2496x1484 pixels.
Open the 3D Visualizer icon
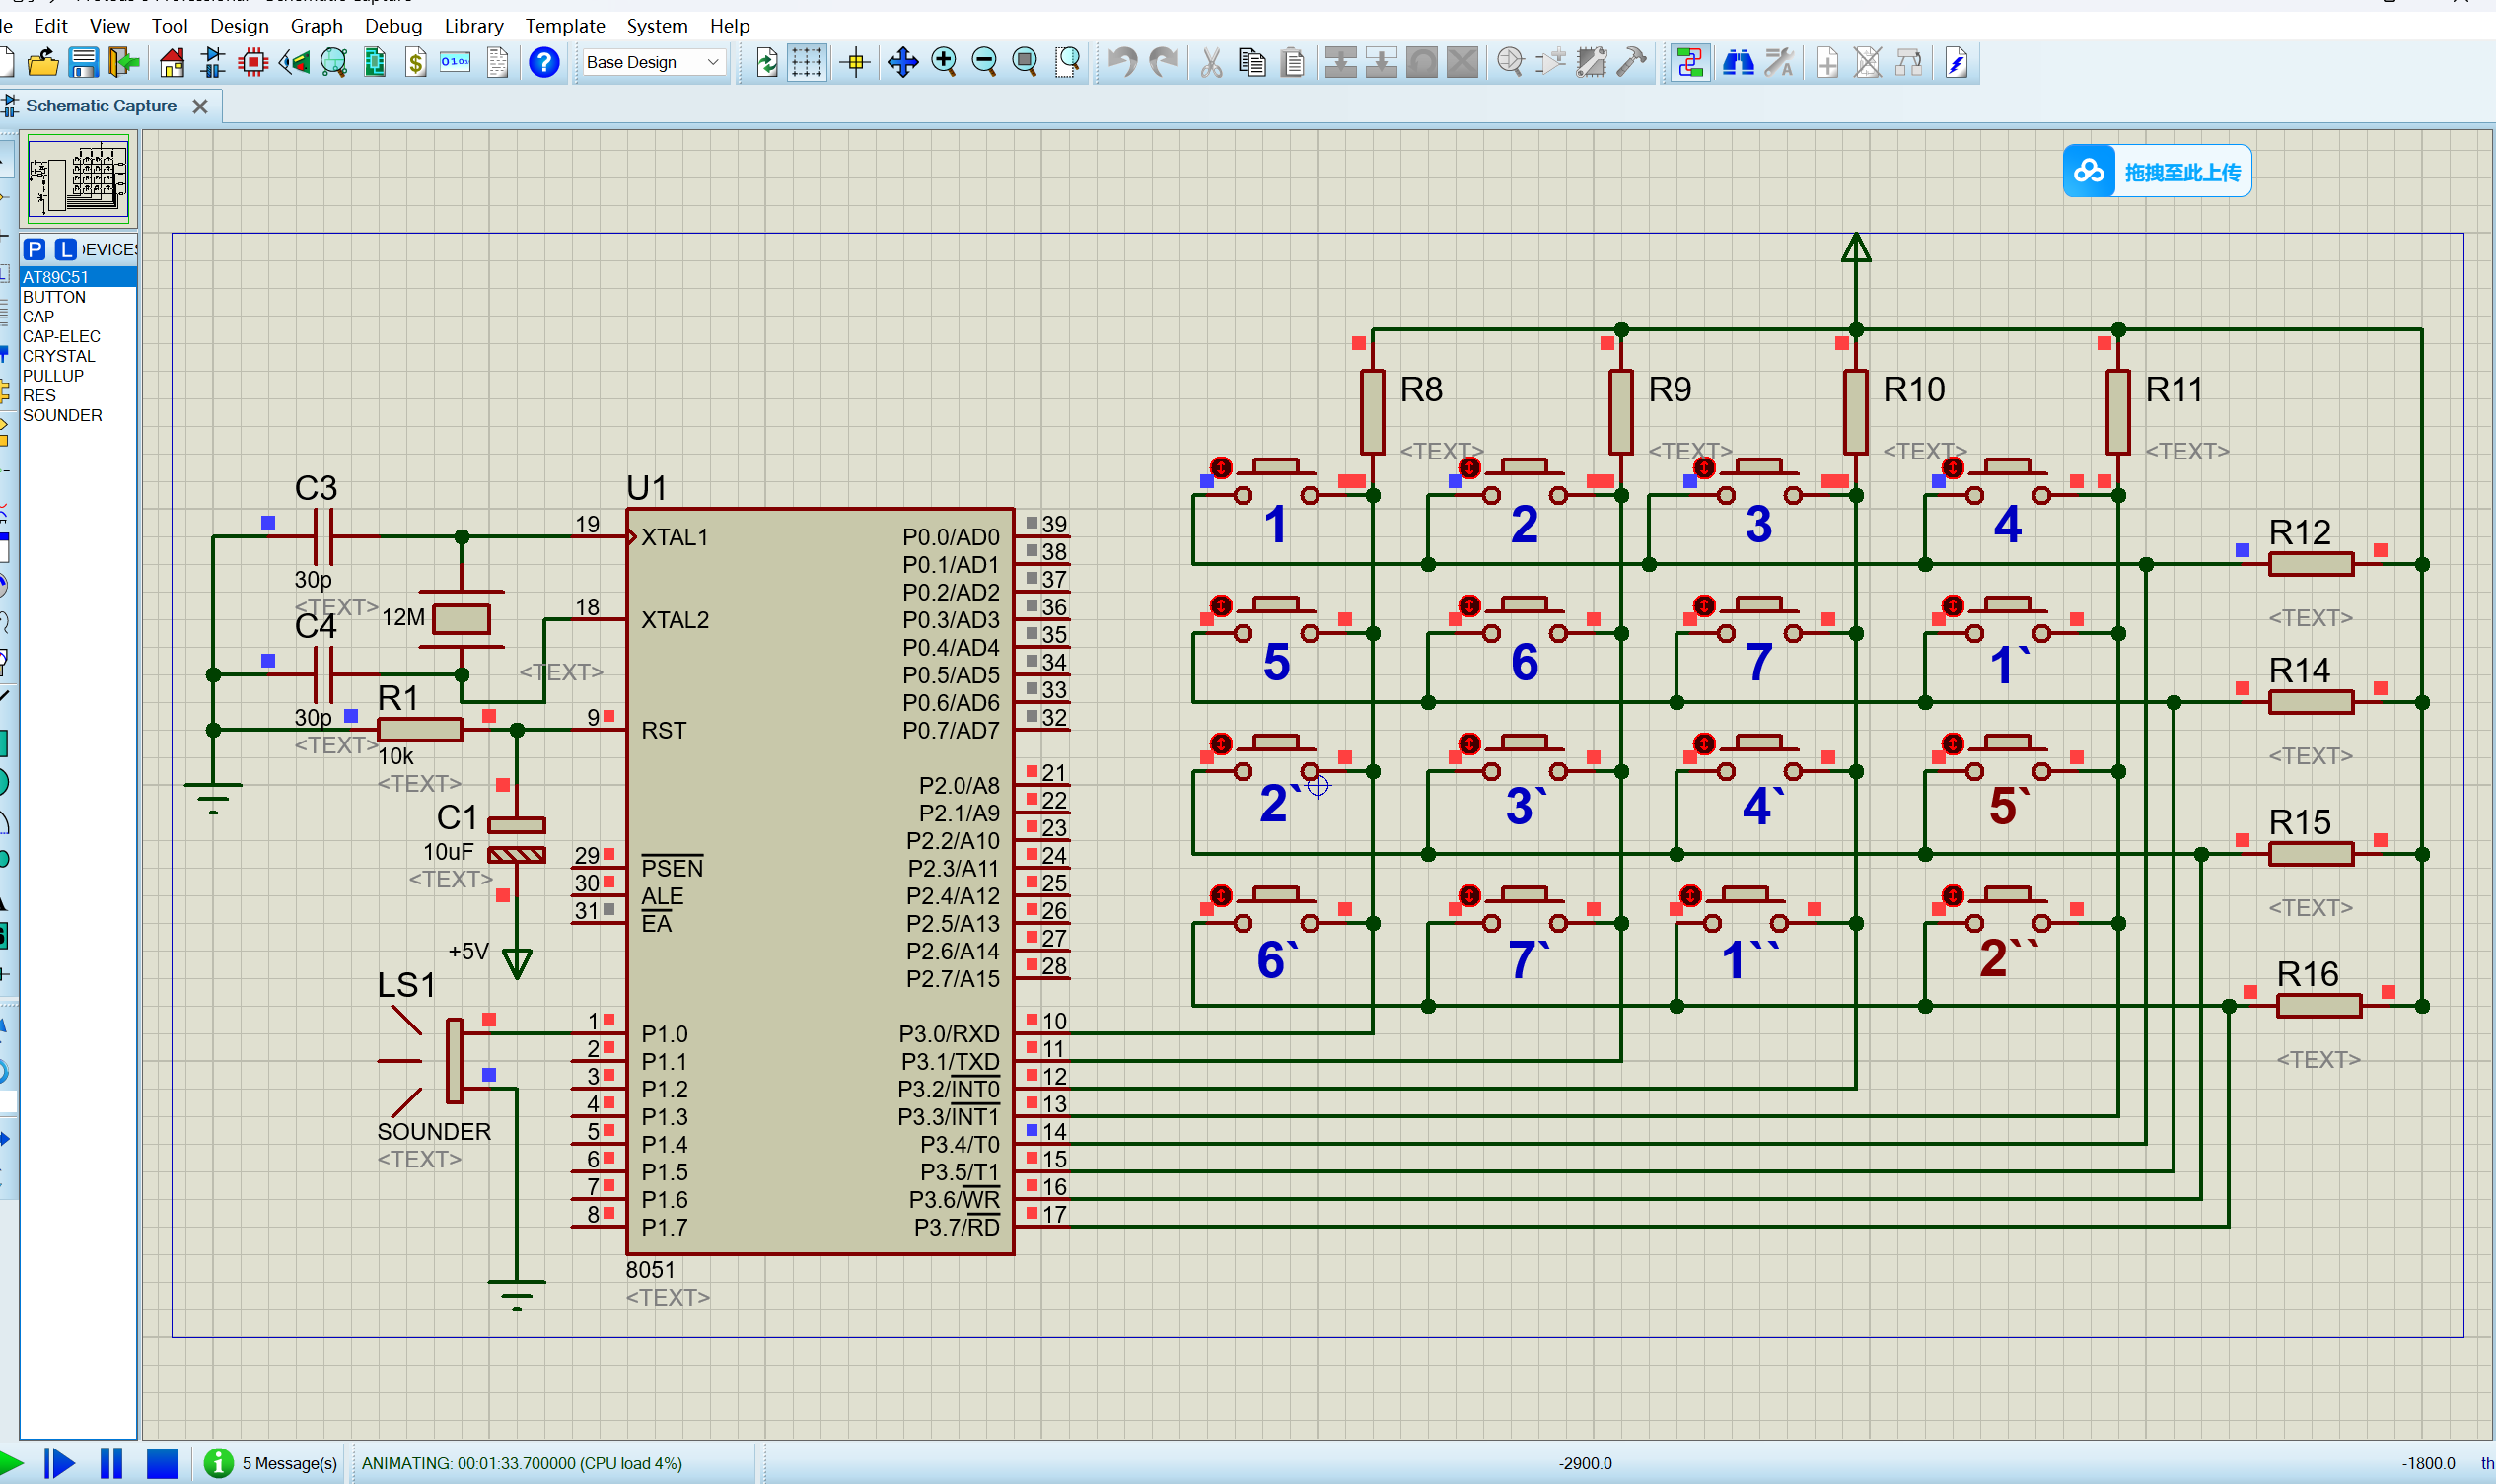[294, 63]
